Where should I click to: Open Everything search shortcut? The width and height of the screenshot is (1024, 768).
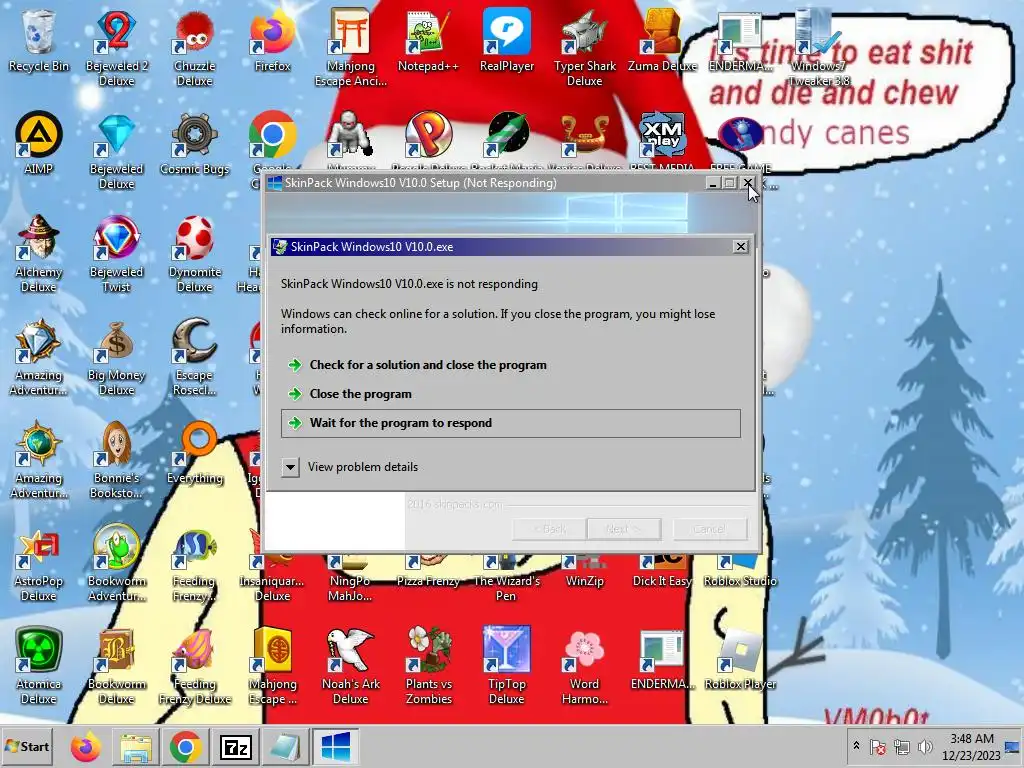click(195, 453)
